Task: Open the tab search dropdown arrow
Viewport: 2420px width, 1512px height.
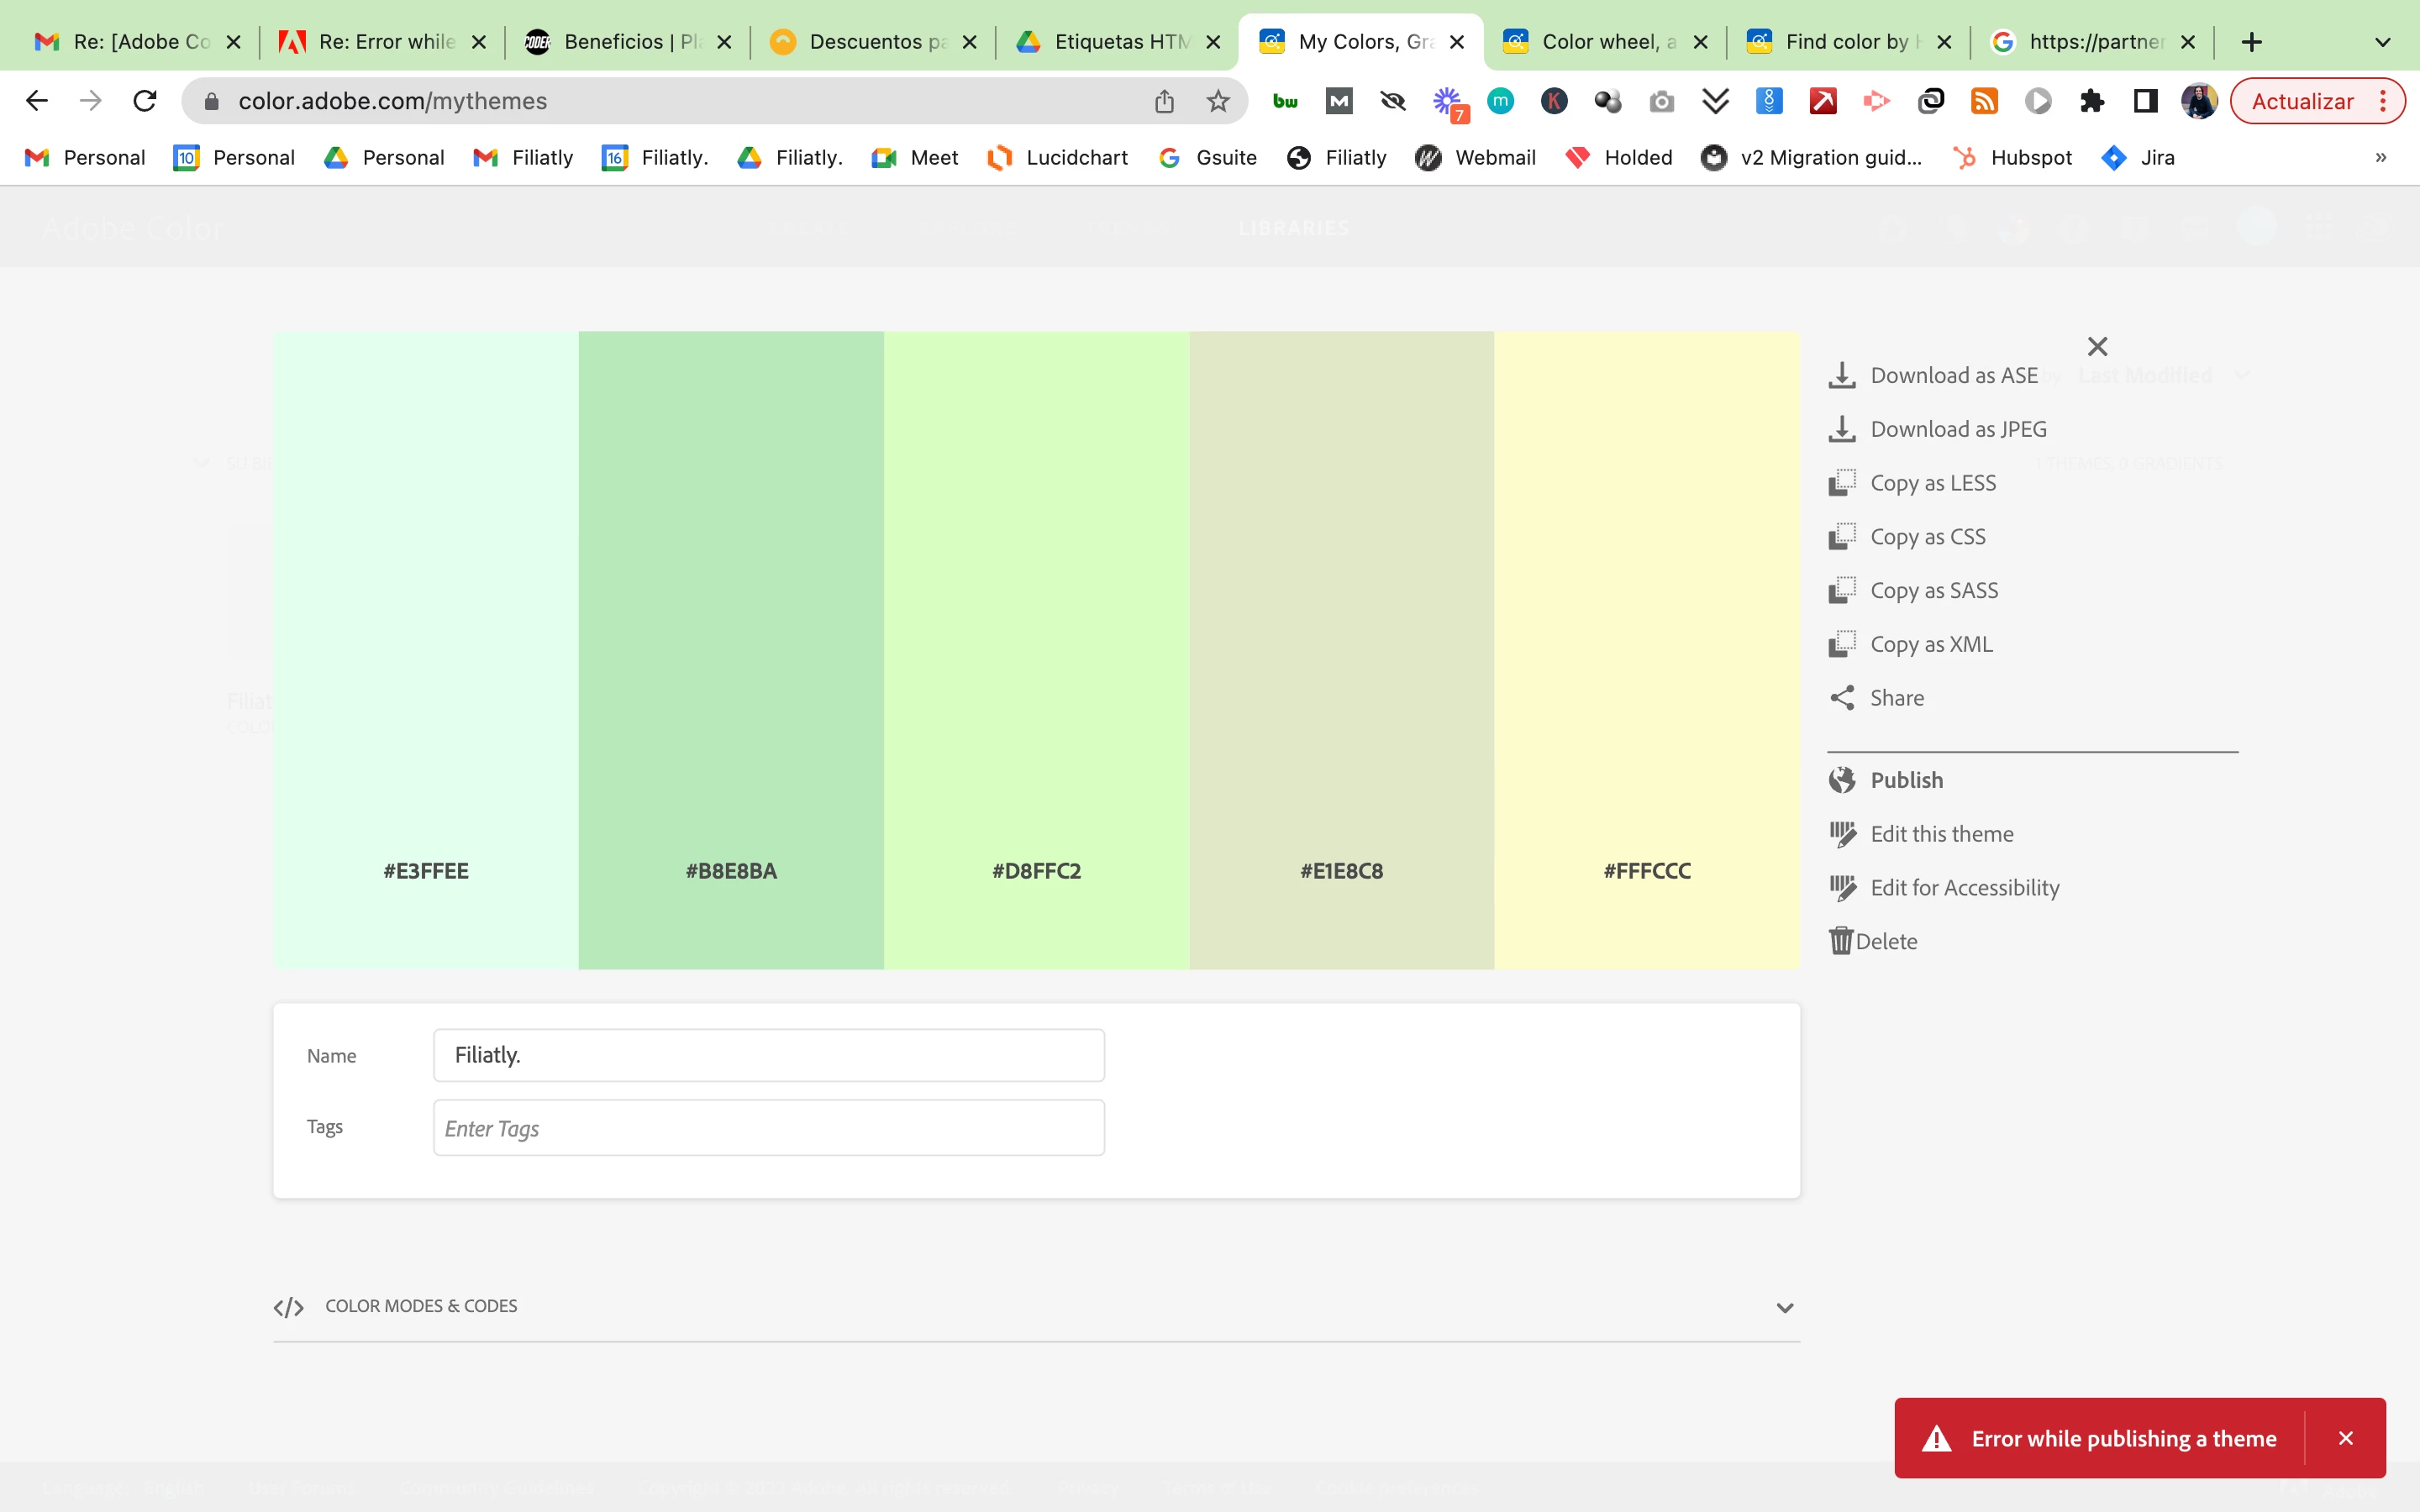Action: coord(2382,42)
